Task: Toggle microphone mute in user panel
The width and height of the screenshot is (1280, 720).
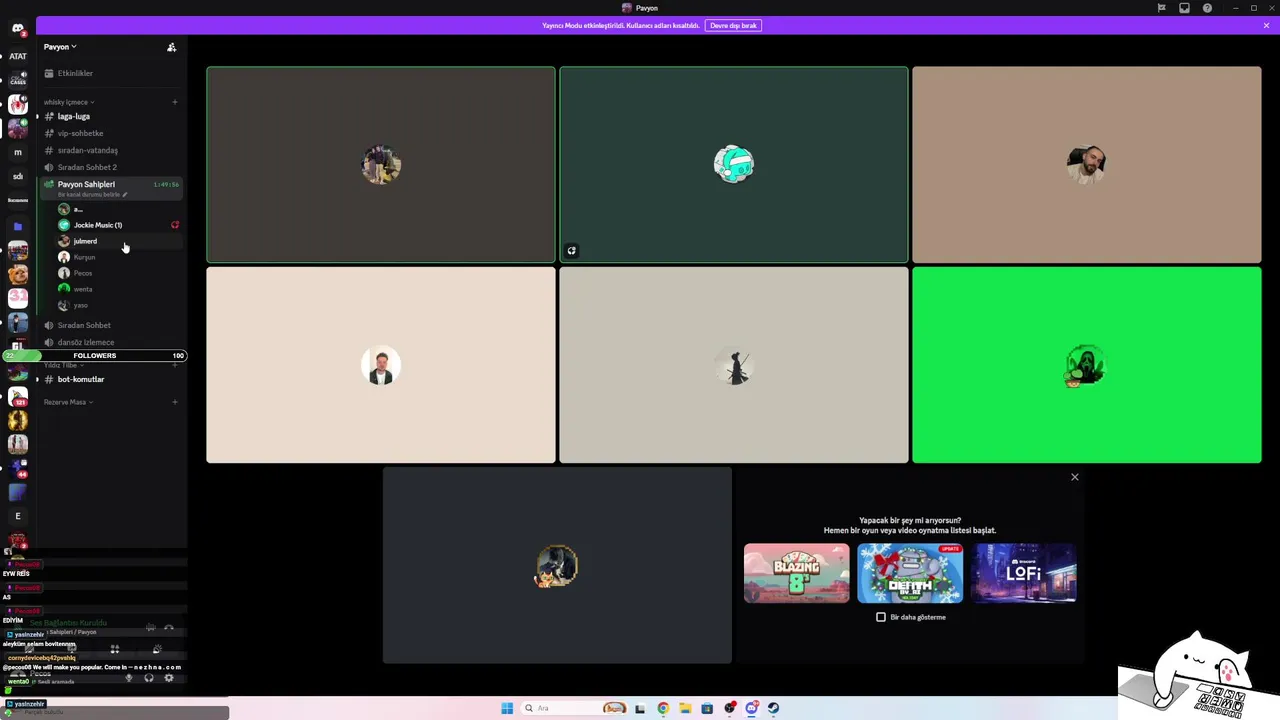Action: point(128,678)
